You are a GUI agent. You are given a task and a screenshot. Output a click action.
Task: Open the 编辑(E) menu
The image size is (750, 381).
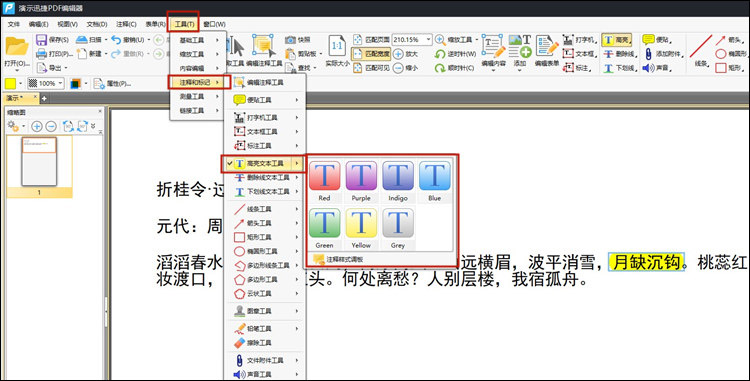(x=38, y=24)
